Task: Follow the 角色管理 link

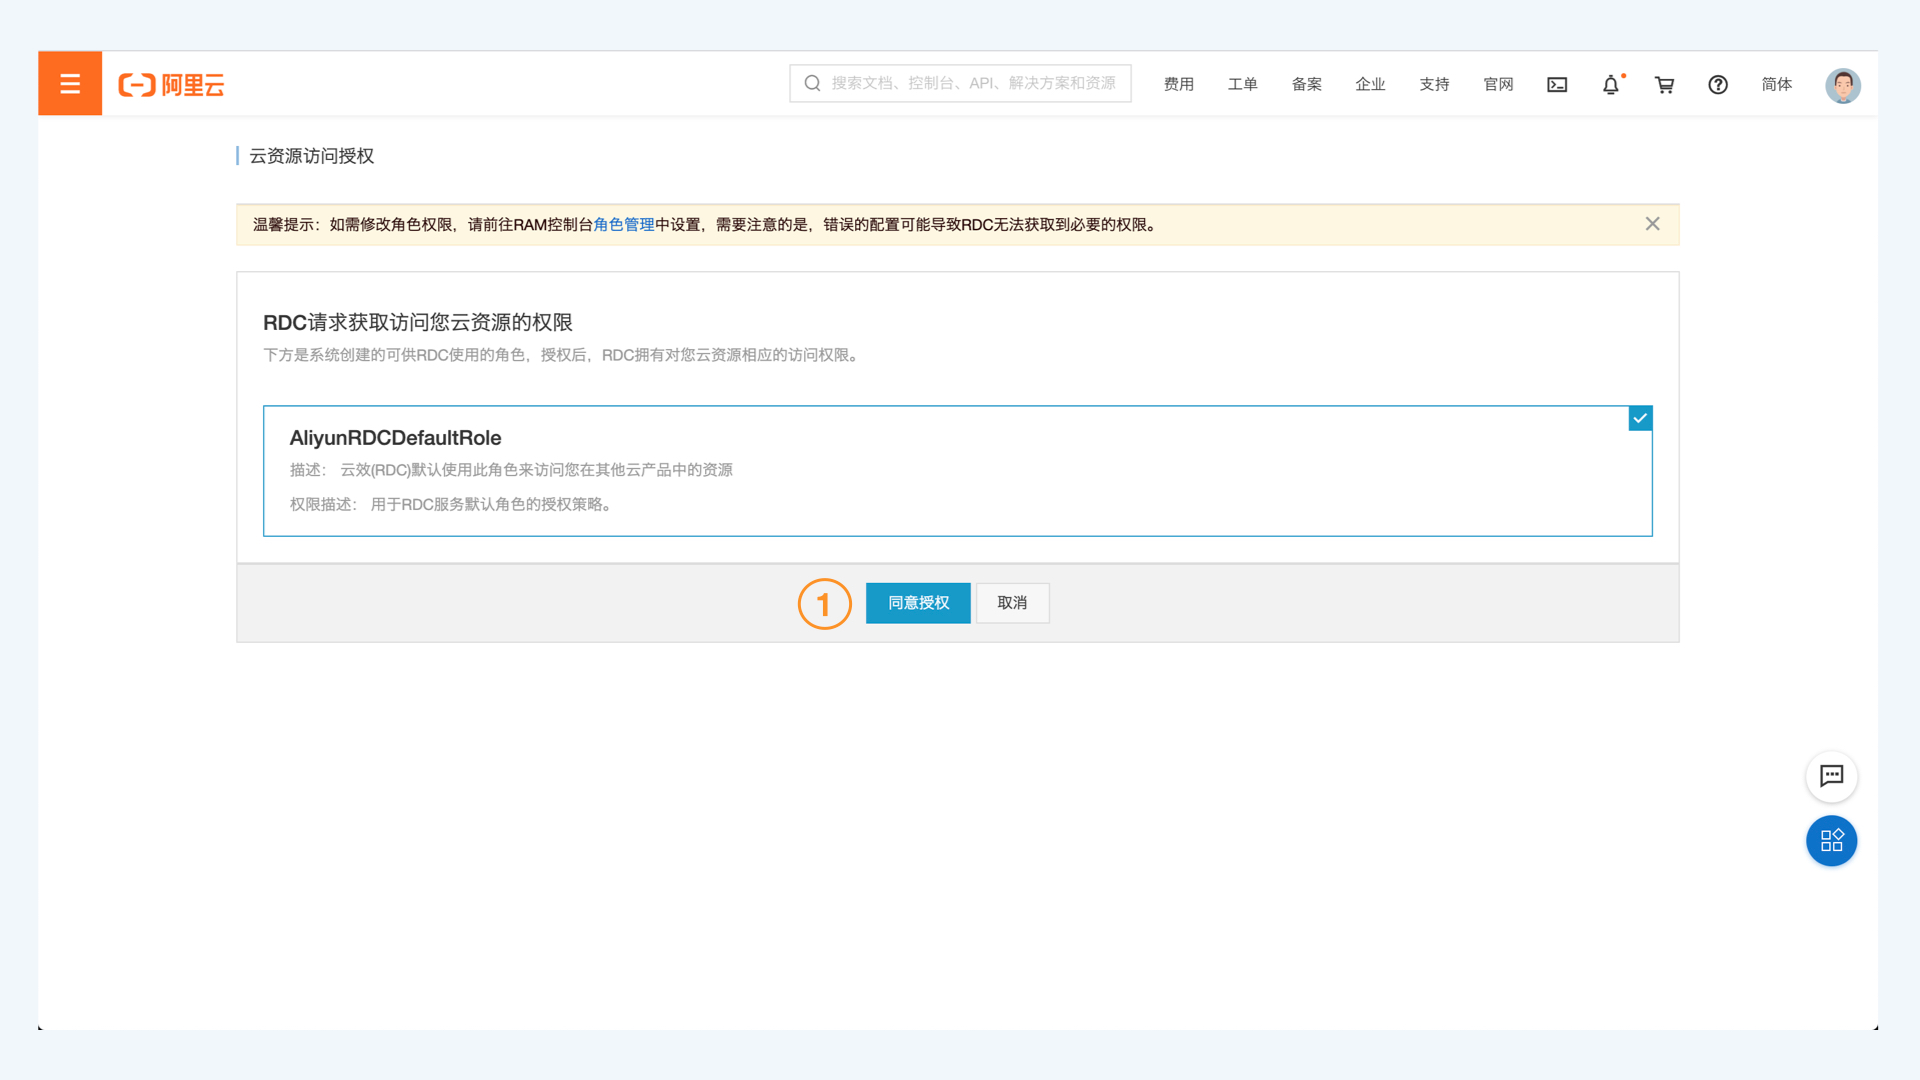Action: pyautogui.click(x=623, y=225)
